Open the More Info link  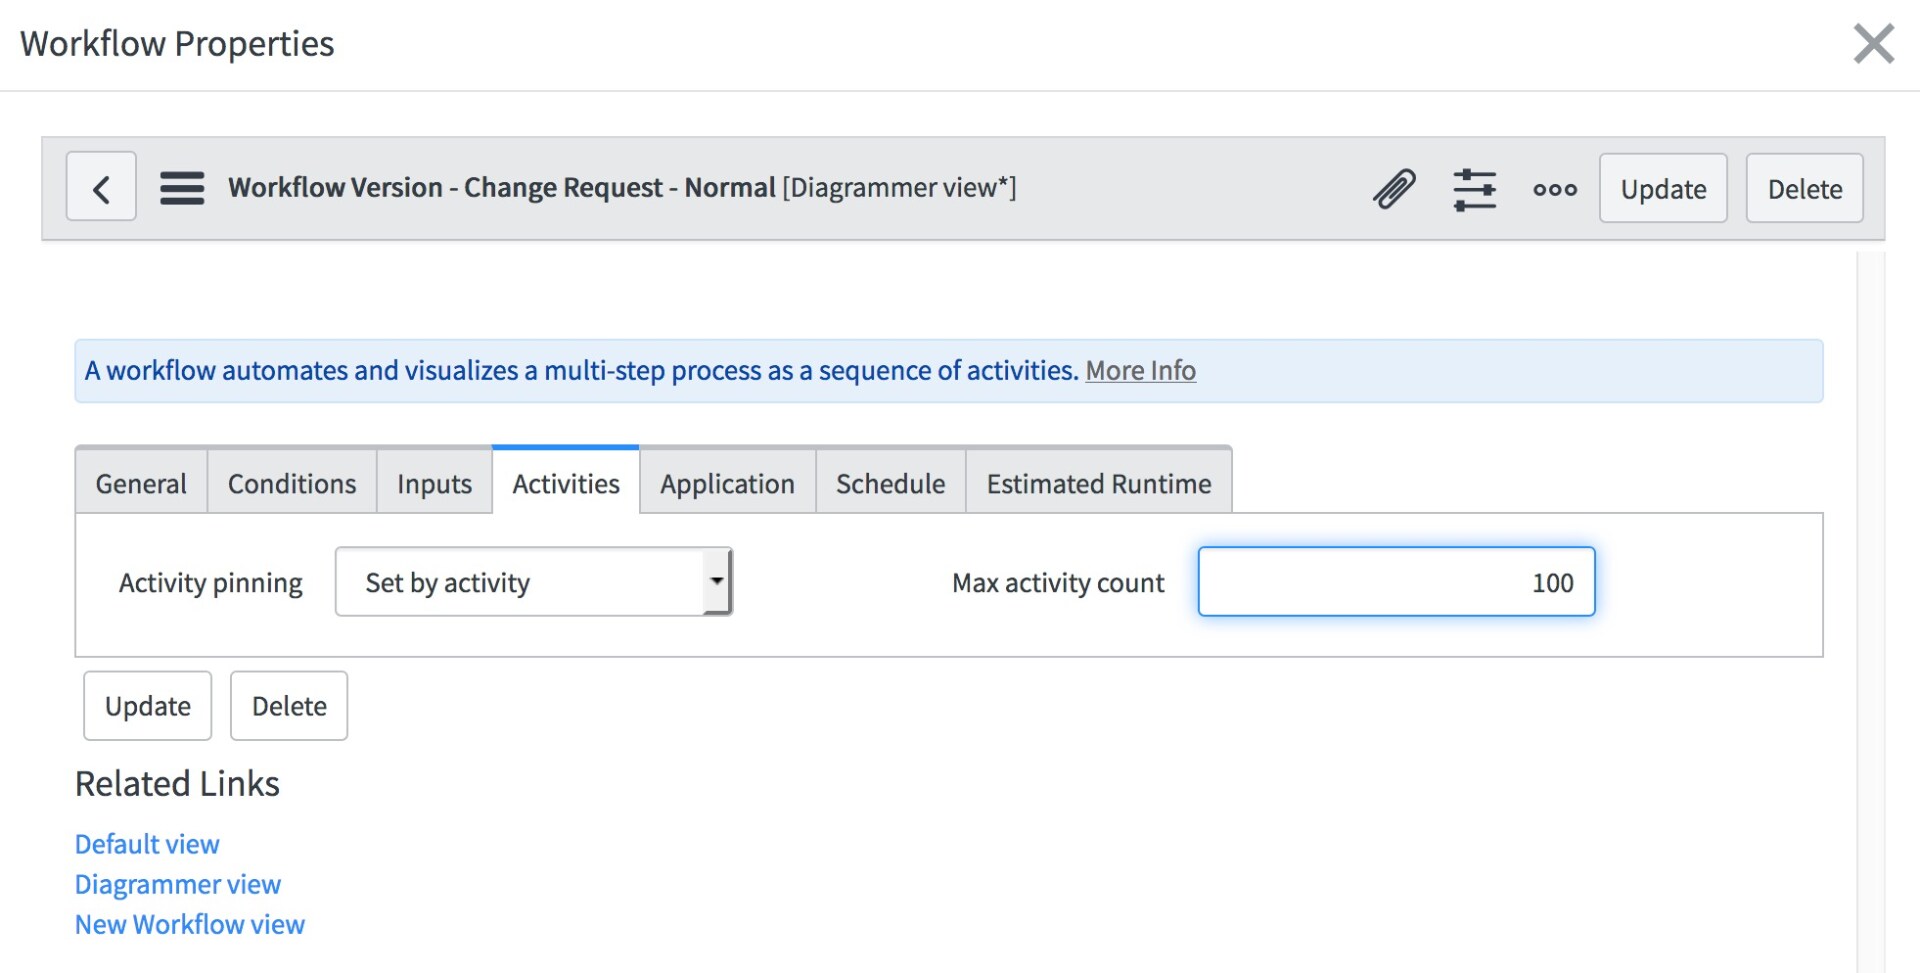coord(1140,371)
